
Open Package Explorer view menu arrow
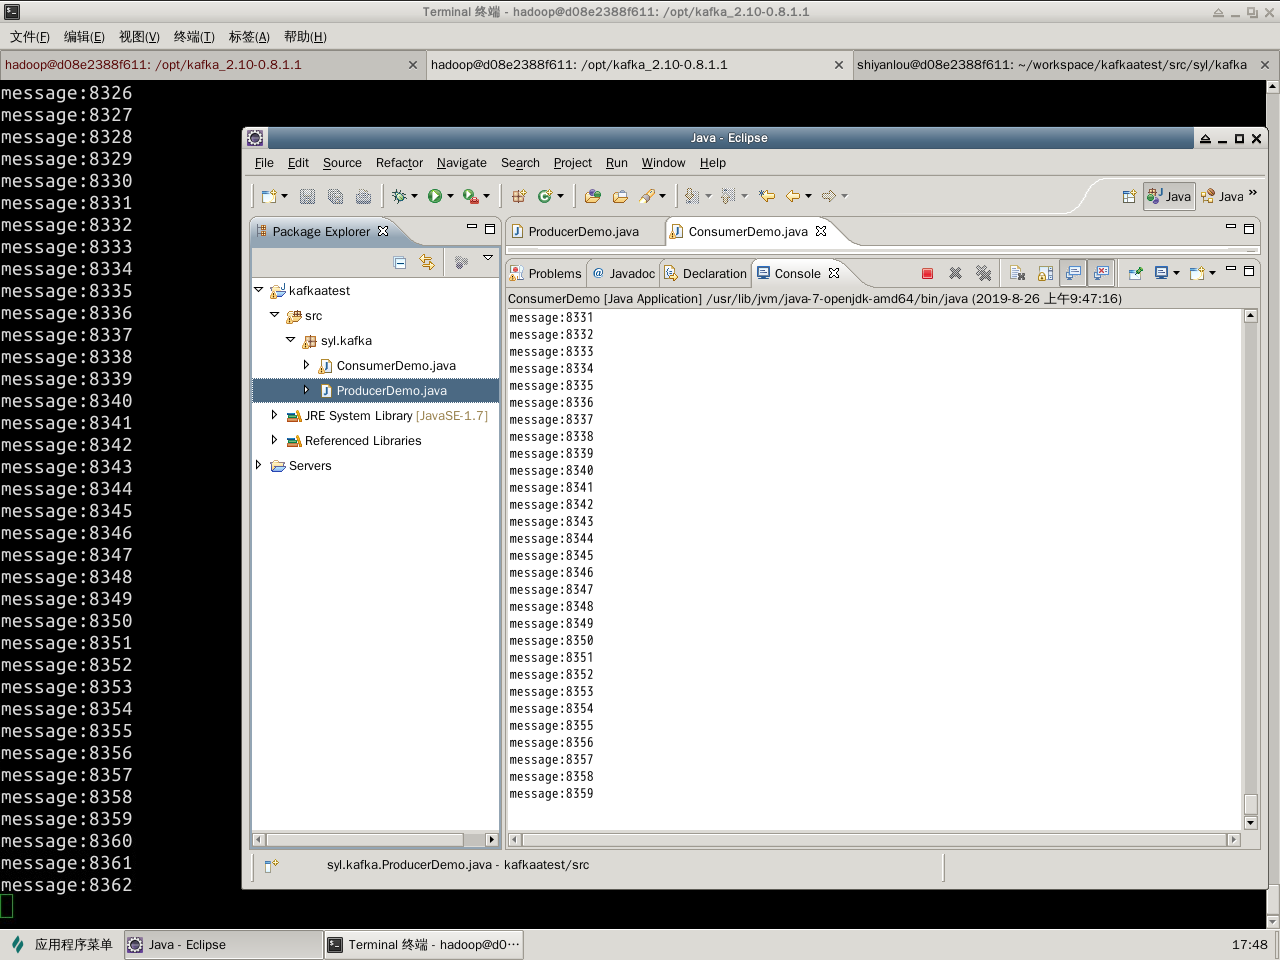pyautogui.click(x=488, y=258)
